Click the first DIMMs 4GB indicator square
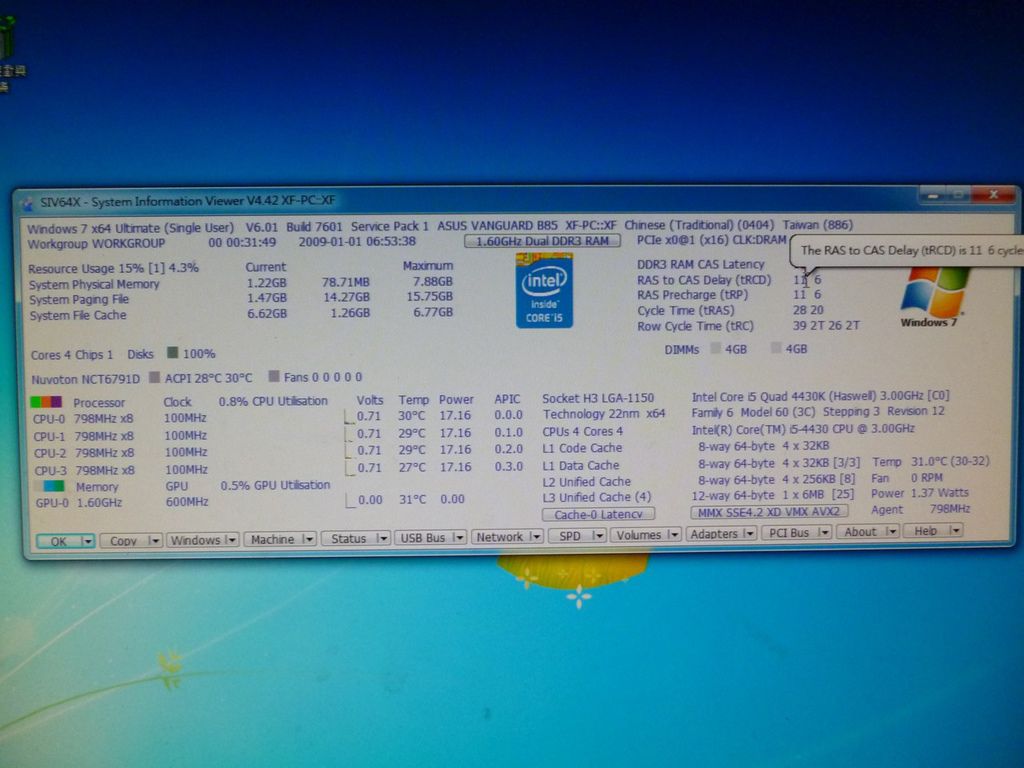This screenshot has width=1024, height=768. coord(716,348)
